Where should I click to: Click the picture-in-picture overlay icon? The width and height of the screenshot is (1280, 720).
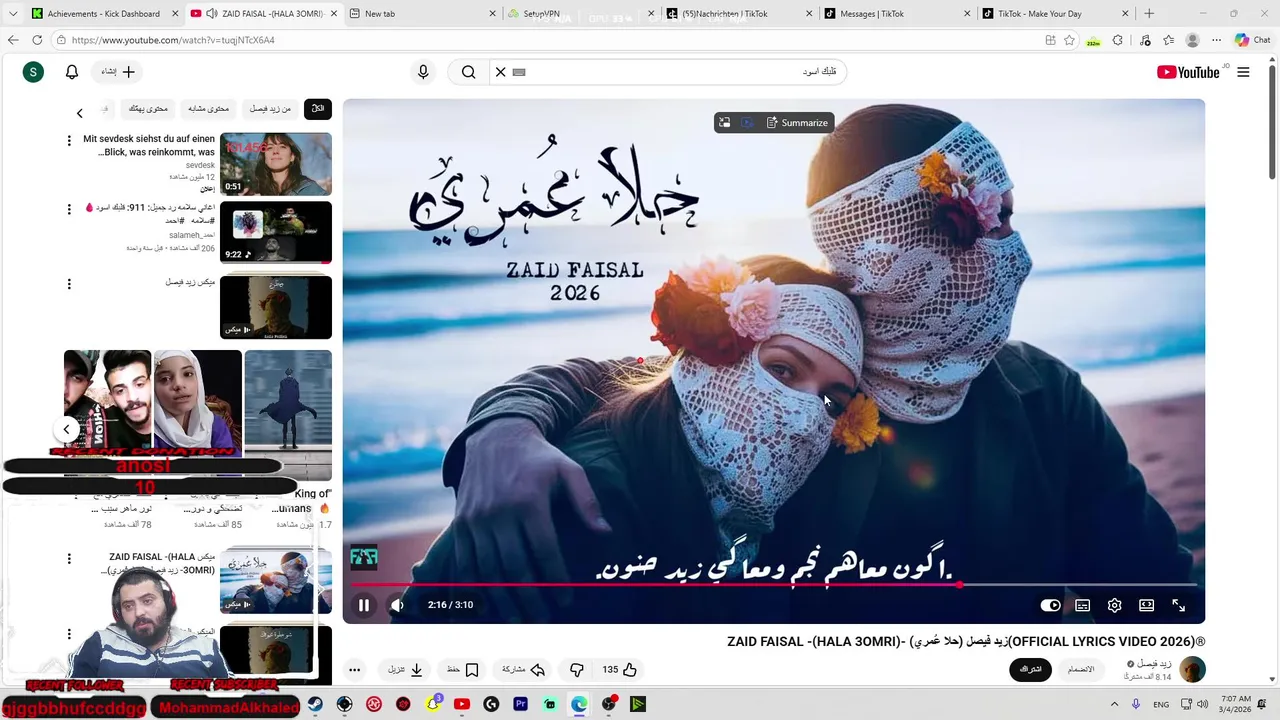724,123
